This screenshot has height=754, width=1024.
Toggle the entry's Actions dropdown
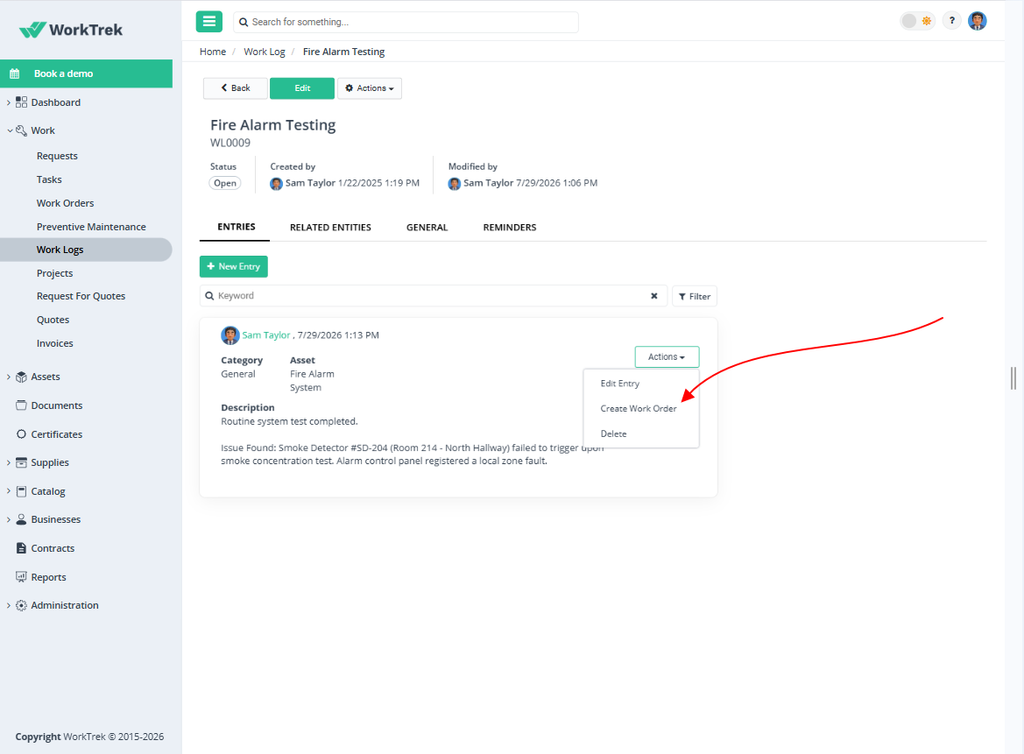tap(667, 357)
